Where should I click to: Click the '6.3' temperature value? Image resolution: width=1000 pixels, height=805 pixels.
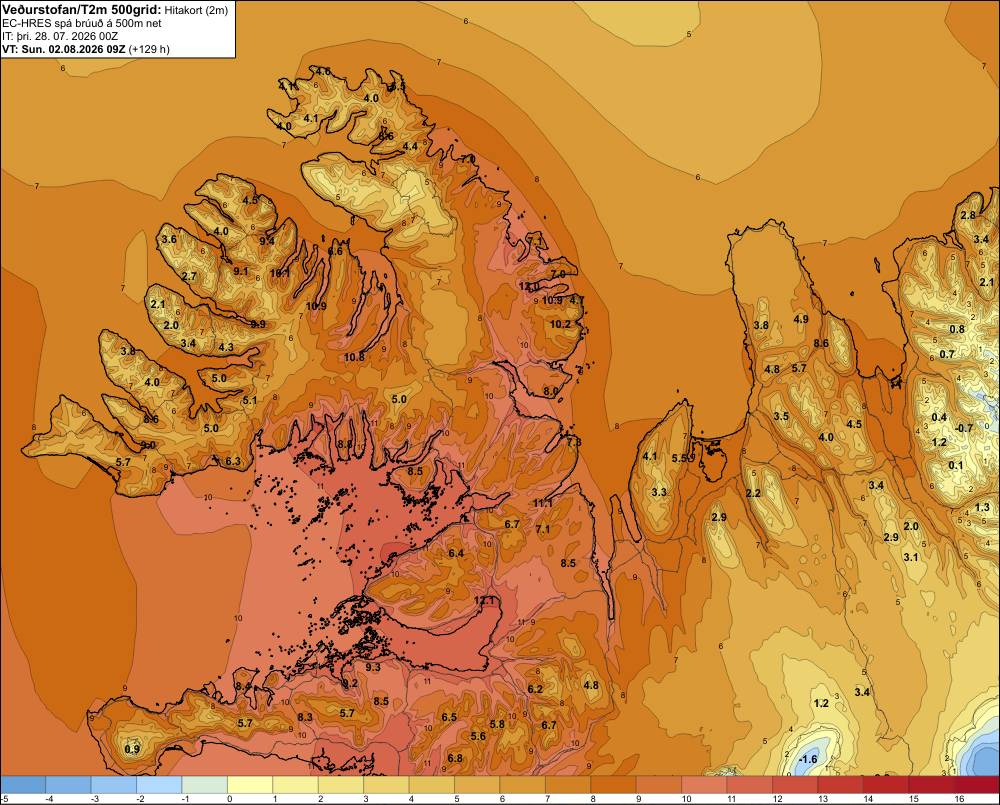click(233, 461)
